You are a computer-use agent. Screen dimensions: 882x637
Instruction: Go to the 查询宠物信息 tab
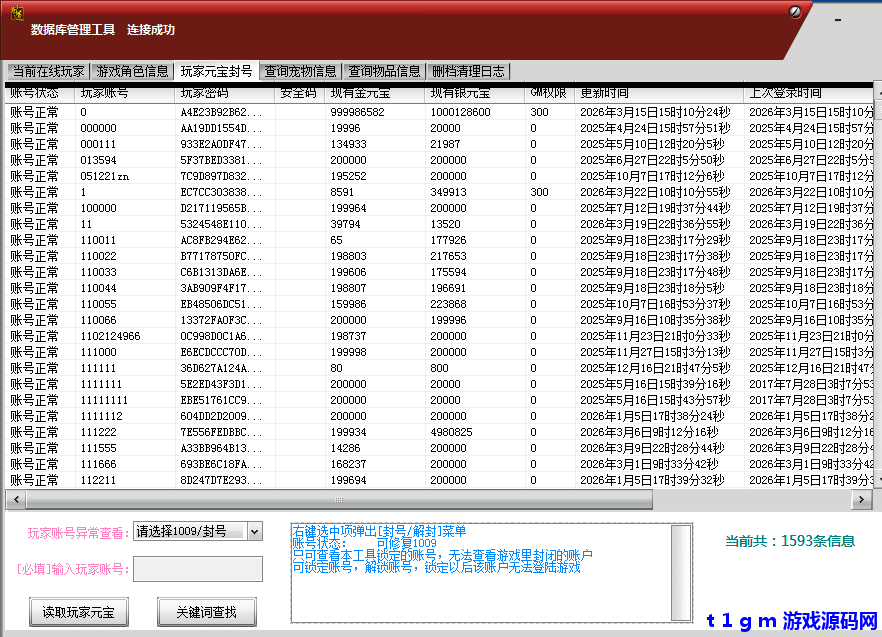point(300,71)
